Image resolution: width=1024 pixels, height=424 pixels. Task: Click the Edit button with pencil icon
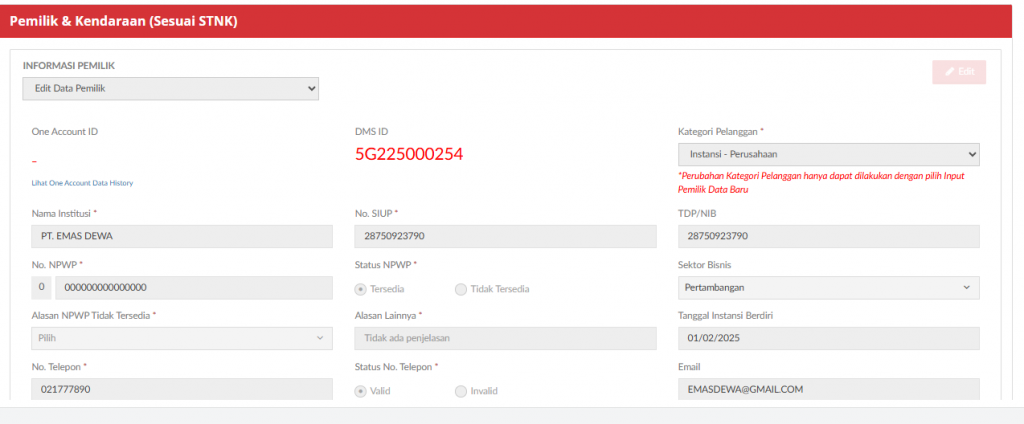pos(958,72)
